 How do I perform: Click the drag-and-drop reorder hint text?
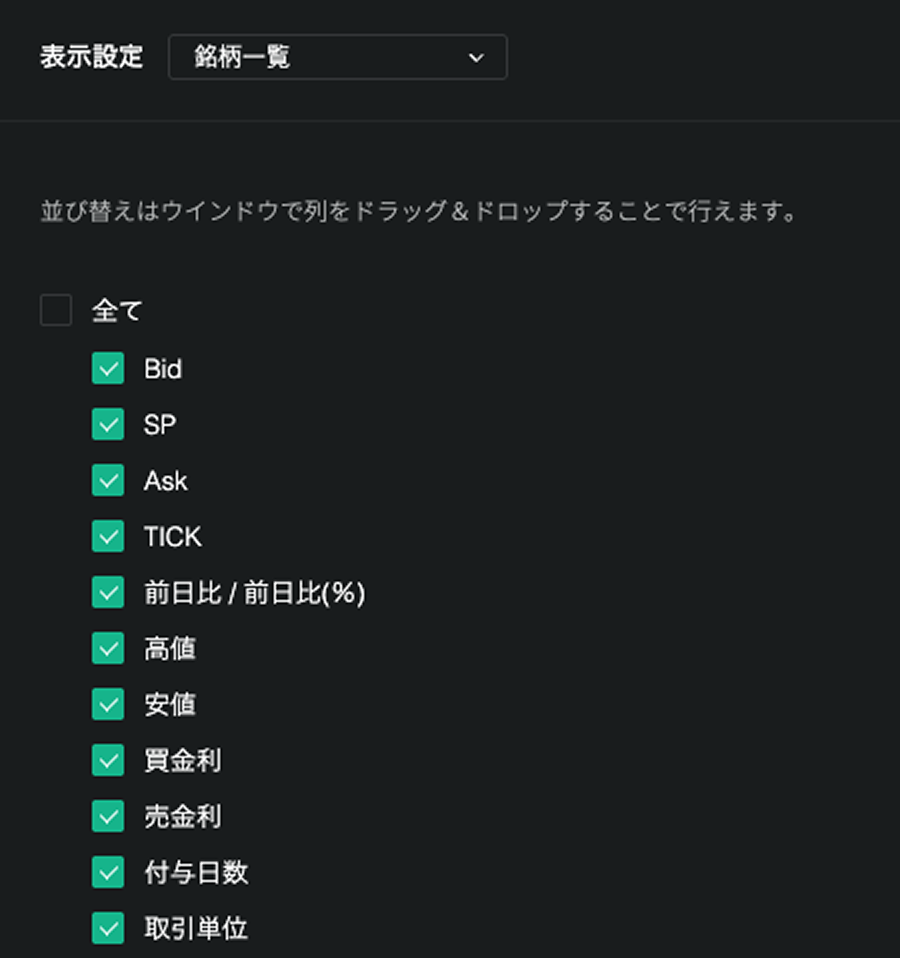coord(418,213)
